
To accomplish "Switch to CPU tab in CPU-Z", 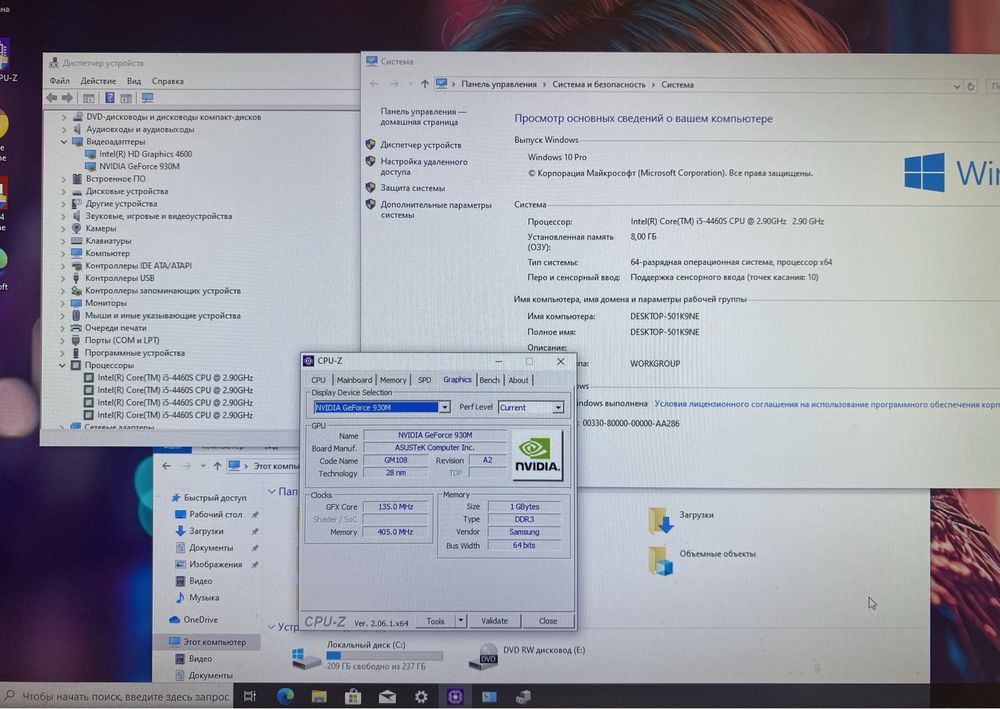I will tap(318, 380).
